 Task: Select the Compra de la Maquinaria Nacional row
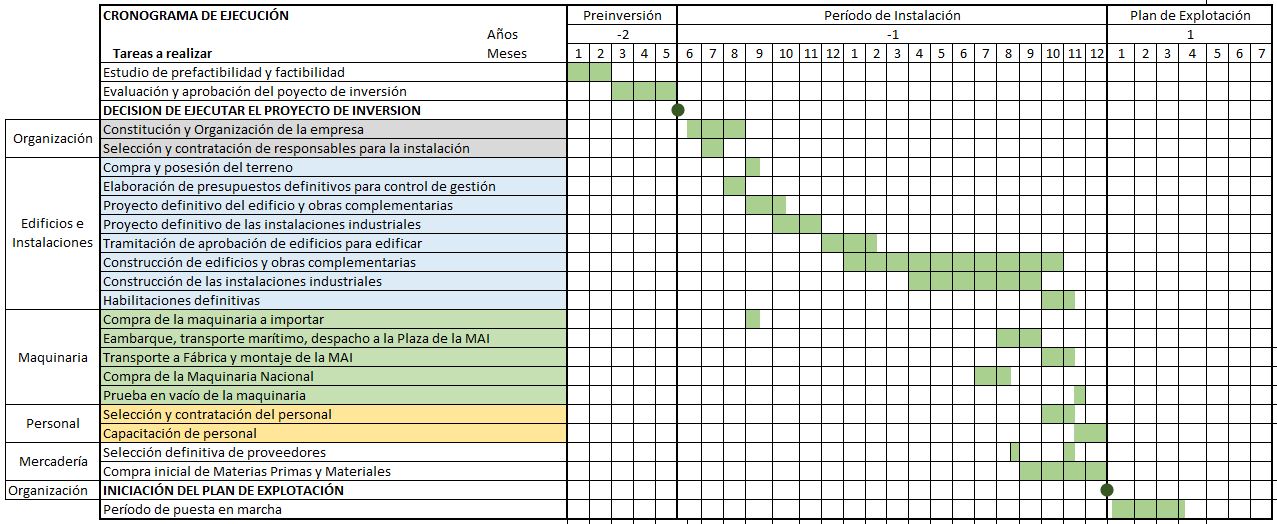(334, 376)
